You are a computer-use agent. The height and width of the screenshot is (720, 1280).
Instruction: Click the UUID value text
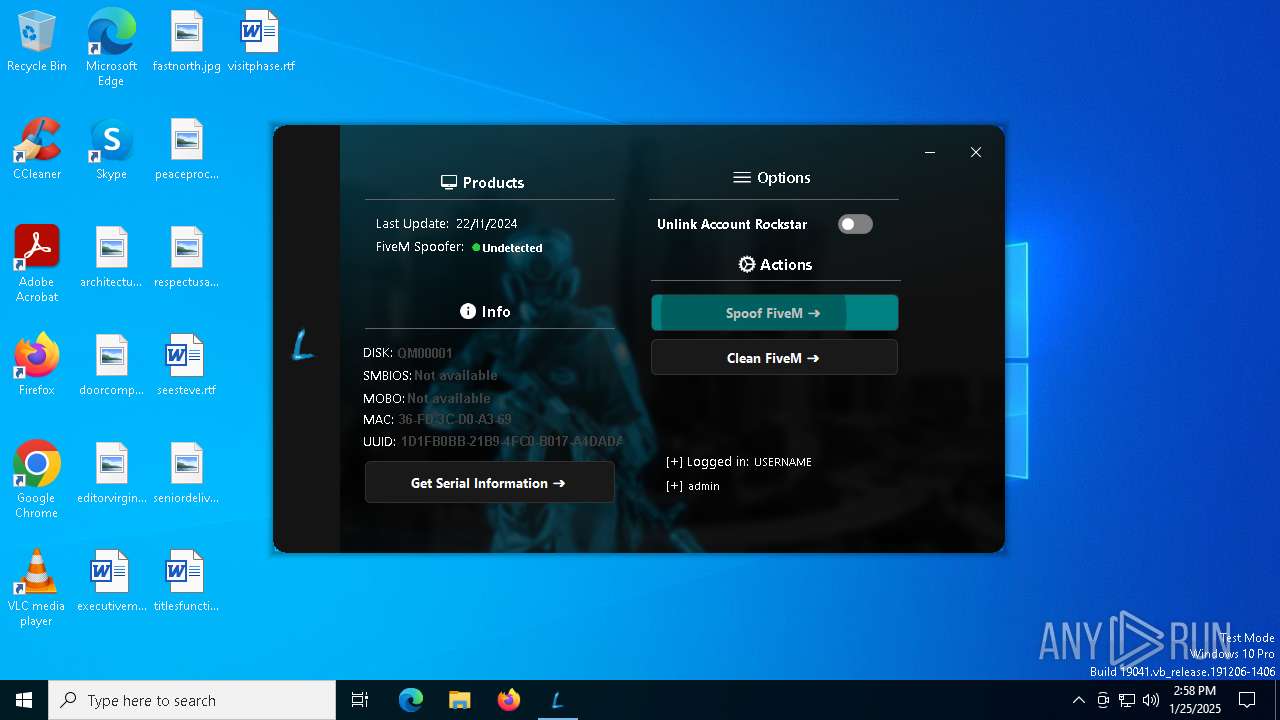512,442
